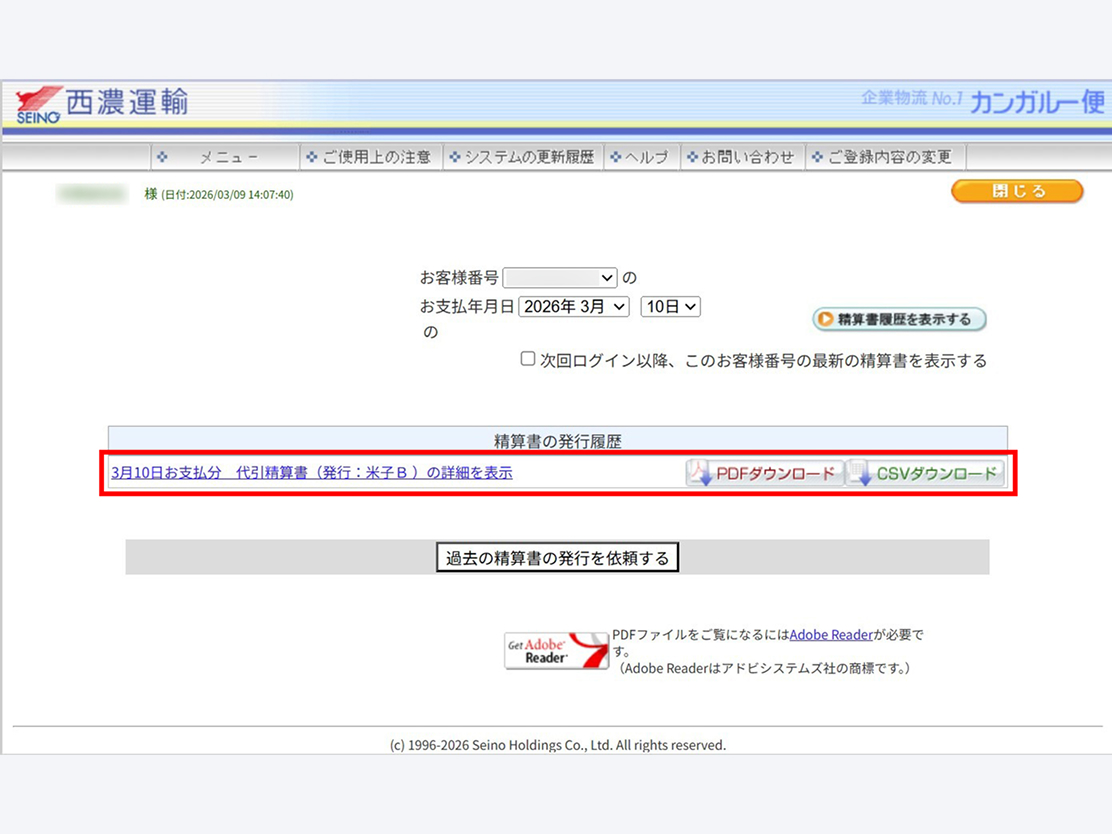Click the orange 閉じる button
1112x834 pixels.
(1017, 191)
